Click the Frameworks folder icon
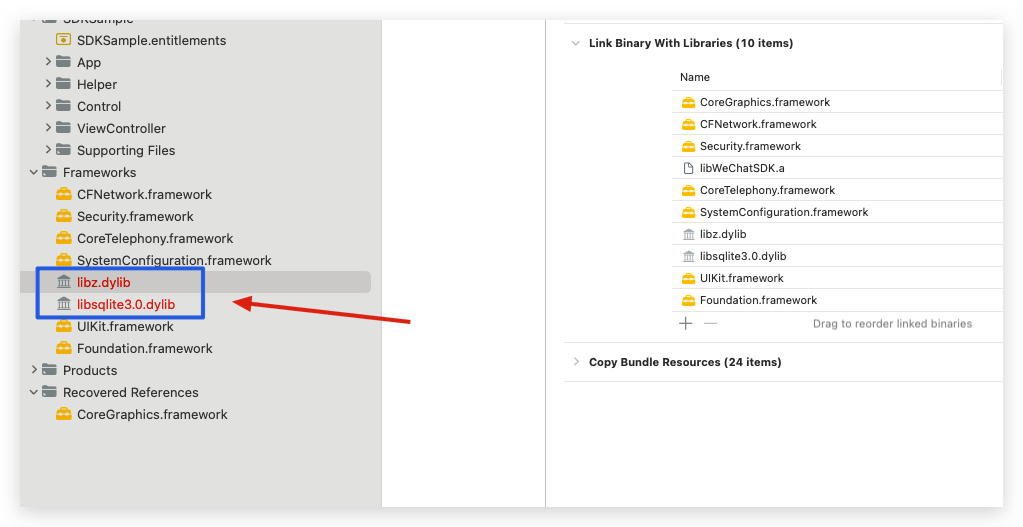 coord(49,172)
